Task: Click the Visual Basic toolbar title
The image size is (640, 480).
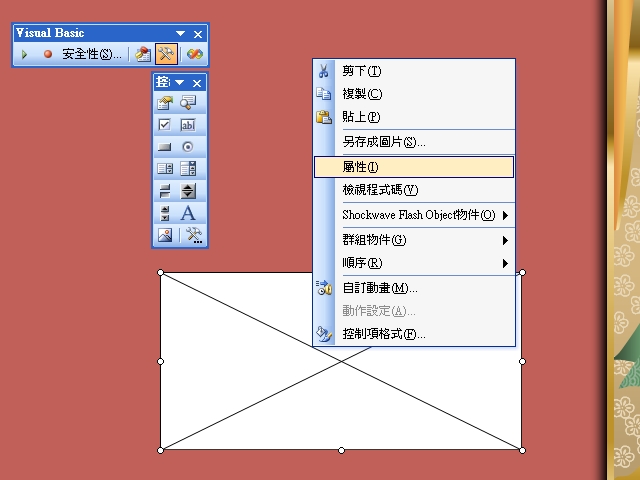Action: [x=50, y=33]
